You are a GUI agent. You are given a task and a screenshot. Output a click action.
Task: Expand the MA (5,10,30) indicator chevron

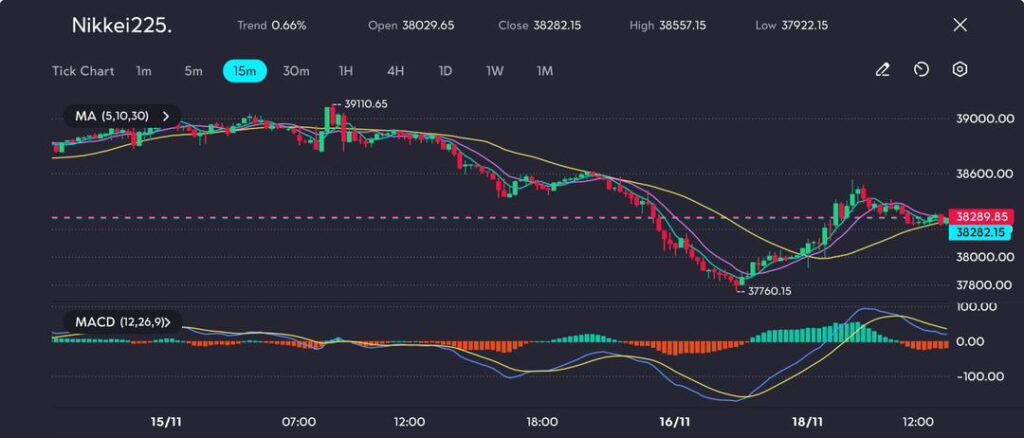click(x=165, y=116)
